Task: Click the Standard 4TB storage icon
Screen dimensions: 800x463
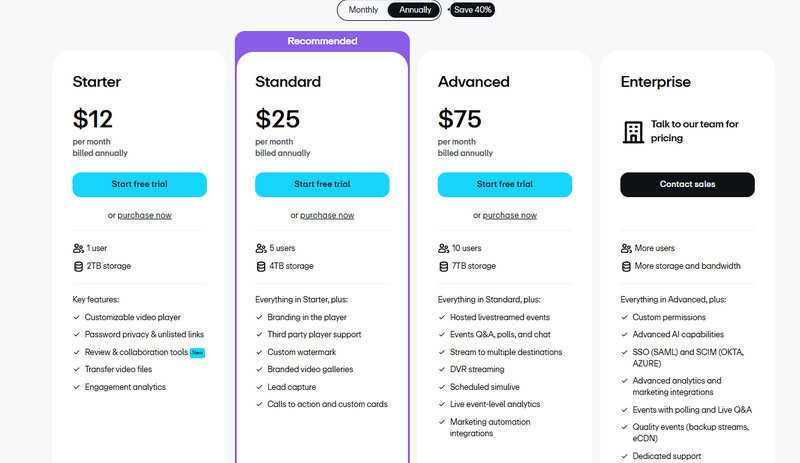Action: pos(261,266)
